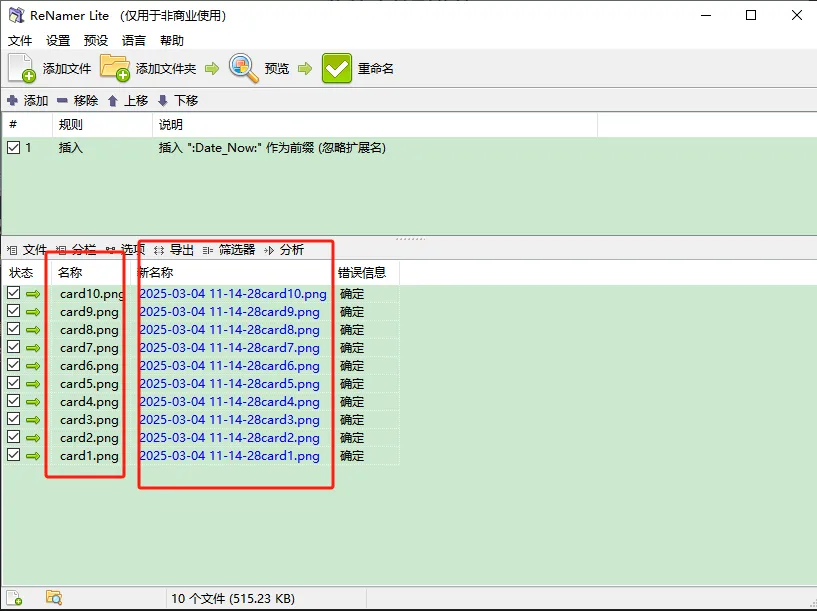
Task: Open the 分析 analyze dropdown
Action: [283, 250]
